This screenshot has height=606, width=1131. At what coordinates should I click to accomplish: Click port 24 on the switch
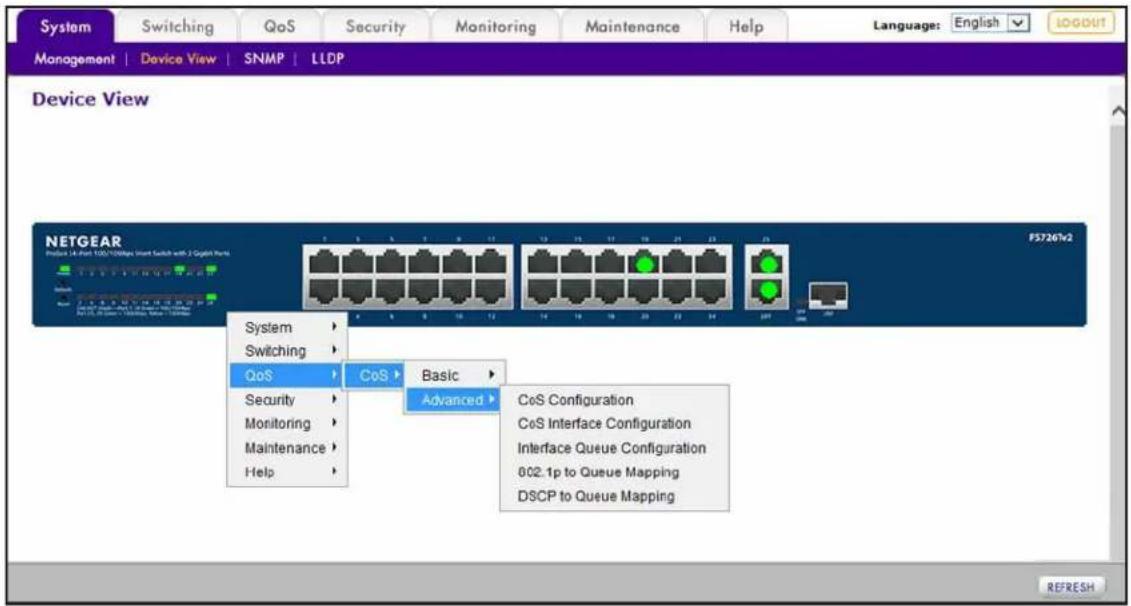pyautogui.click(x=710, y=291)
